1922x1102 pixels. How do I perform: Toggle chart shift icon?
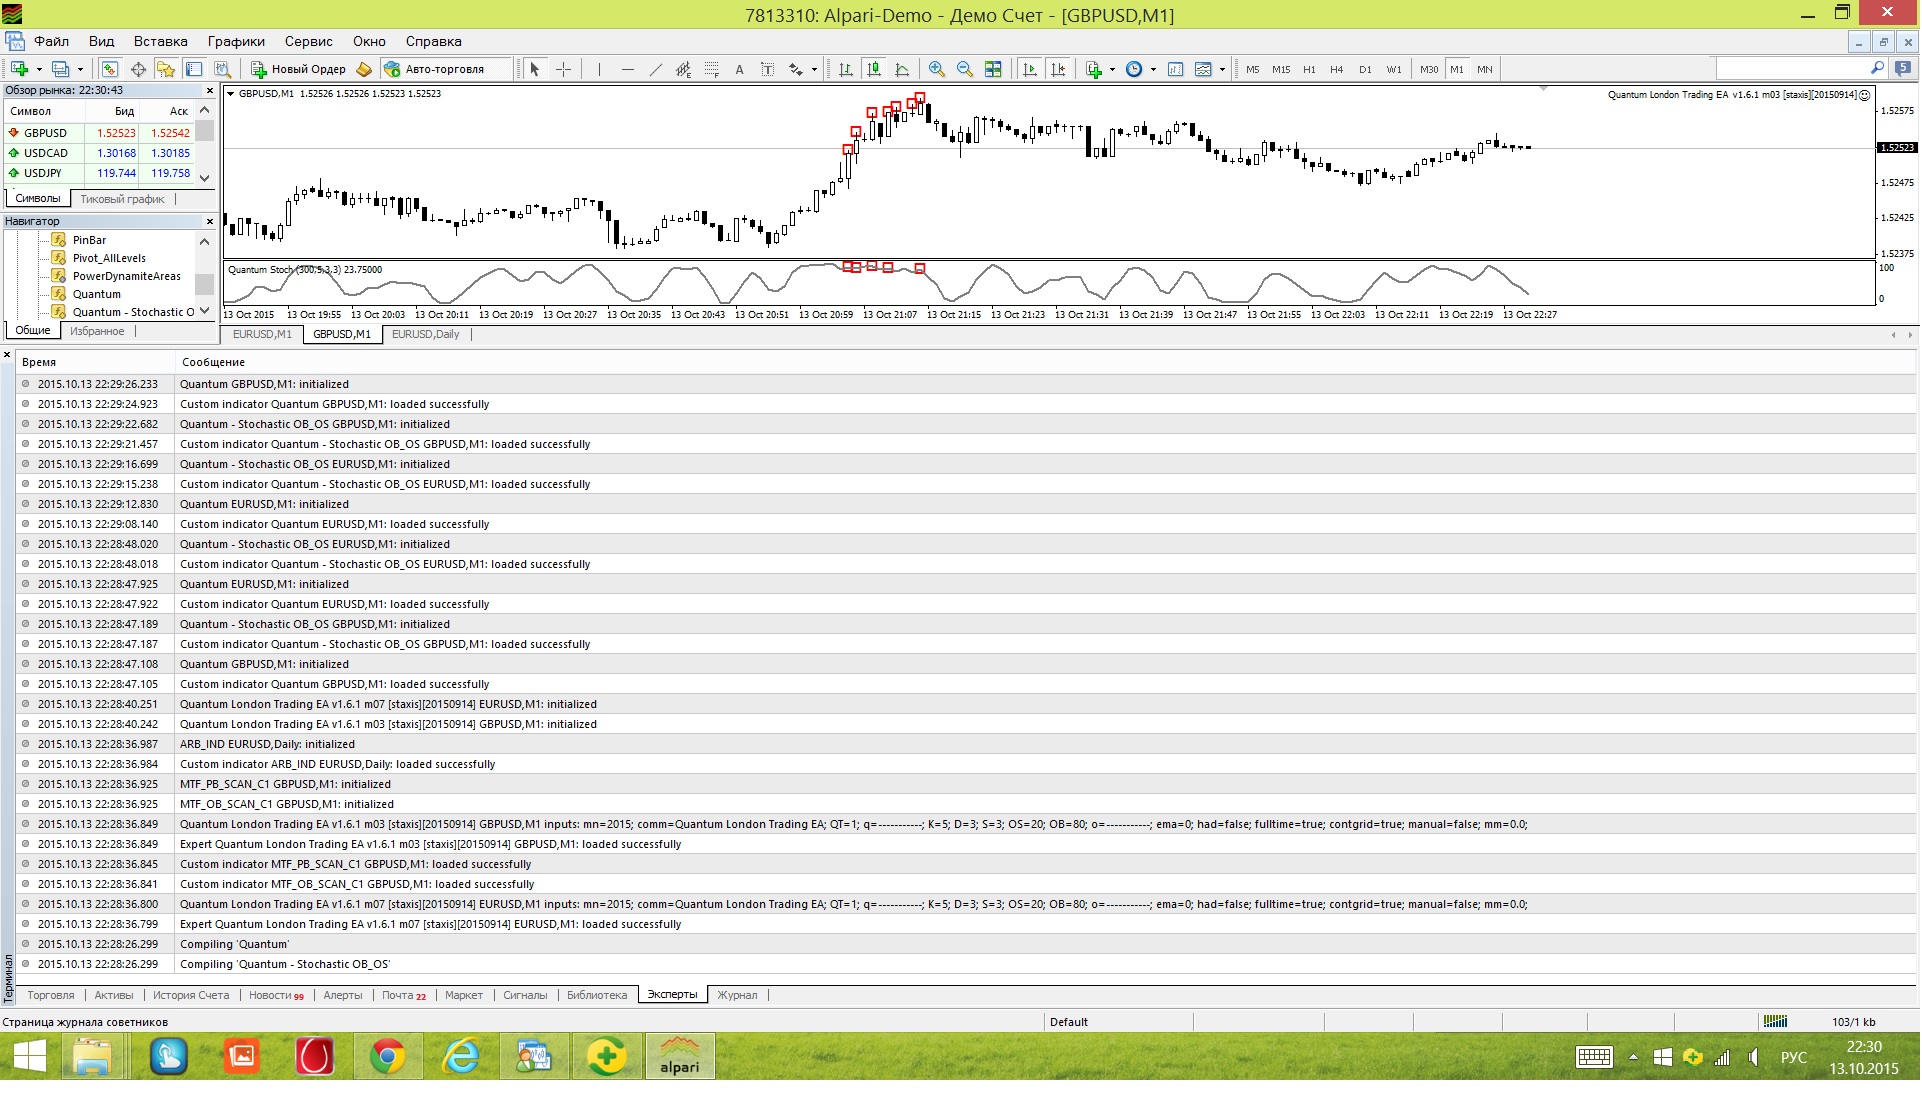[x=1058, y=69]
